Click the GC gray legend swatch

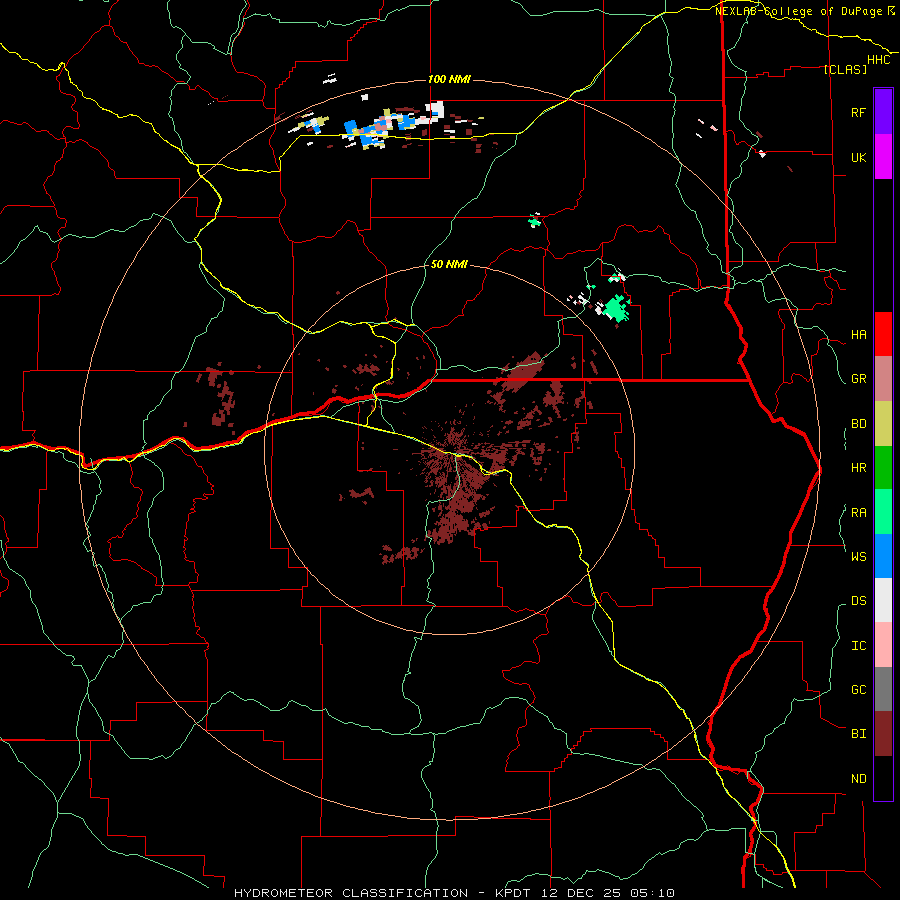tap(883, 689)
